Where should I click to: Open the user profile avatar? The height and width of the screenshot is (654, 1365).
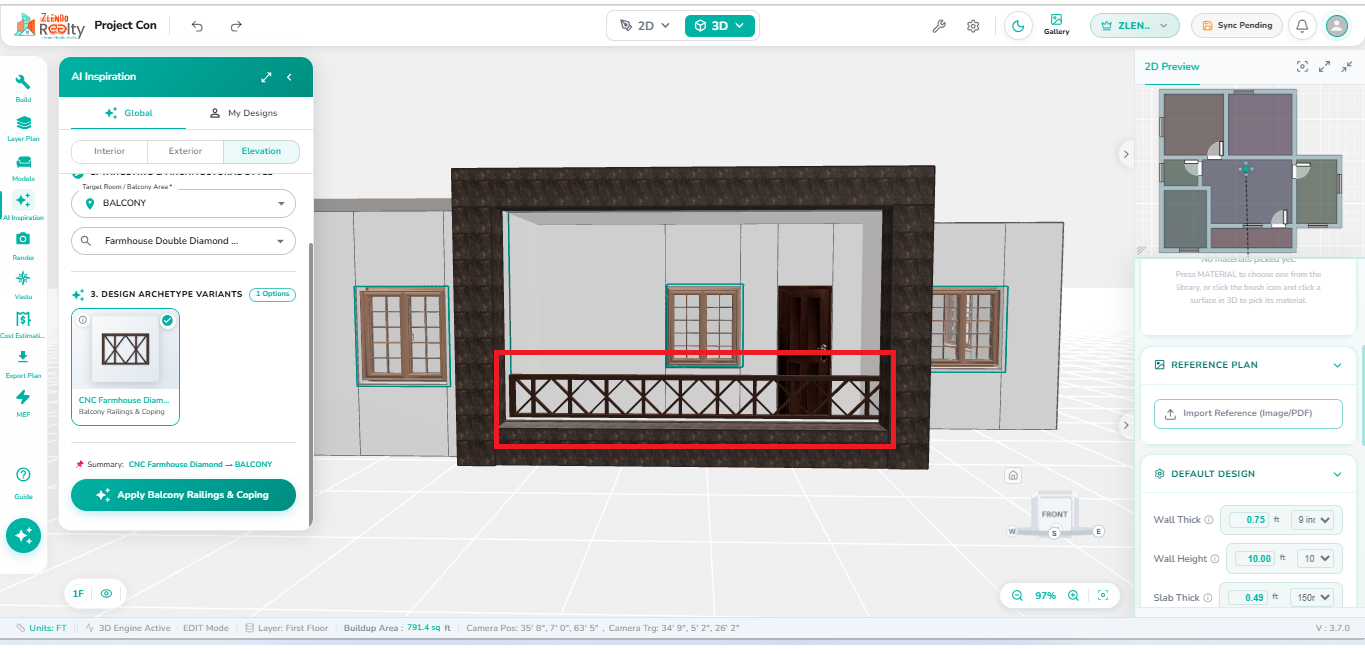click(x=1337, y=26)
